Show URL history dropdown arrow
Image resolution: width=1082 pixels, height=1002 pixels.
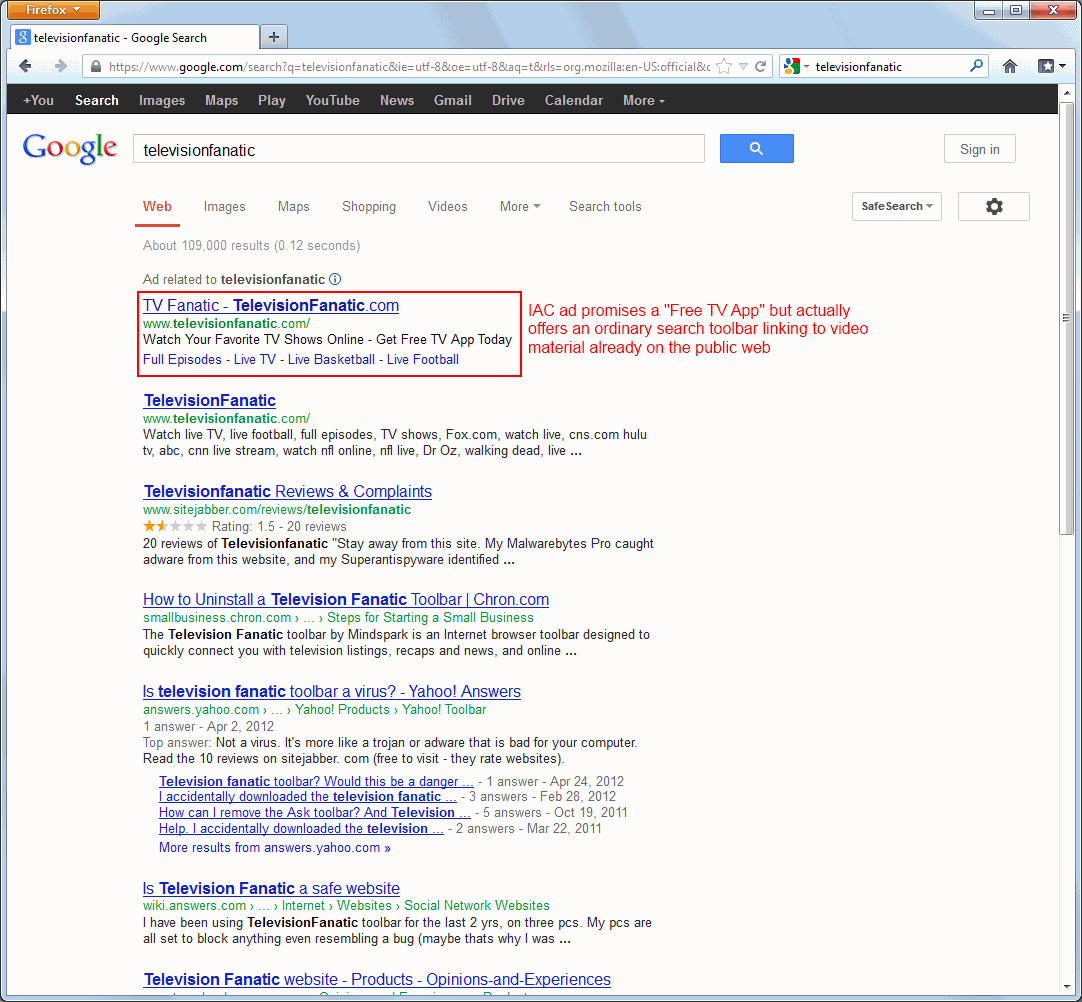743,66
